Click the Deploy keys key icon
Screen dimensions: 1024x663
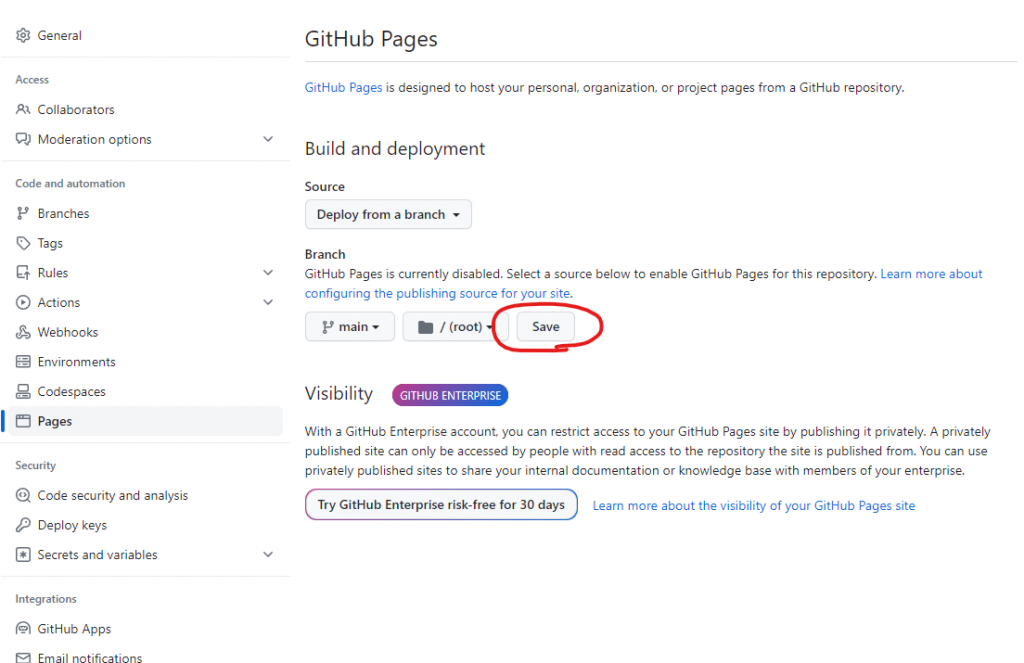(23, 525)
